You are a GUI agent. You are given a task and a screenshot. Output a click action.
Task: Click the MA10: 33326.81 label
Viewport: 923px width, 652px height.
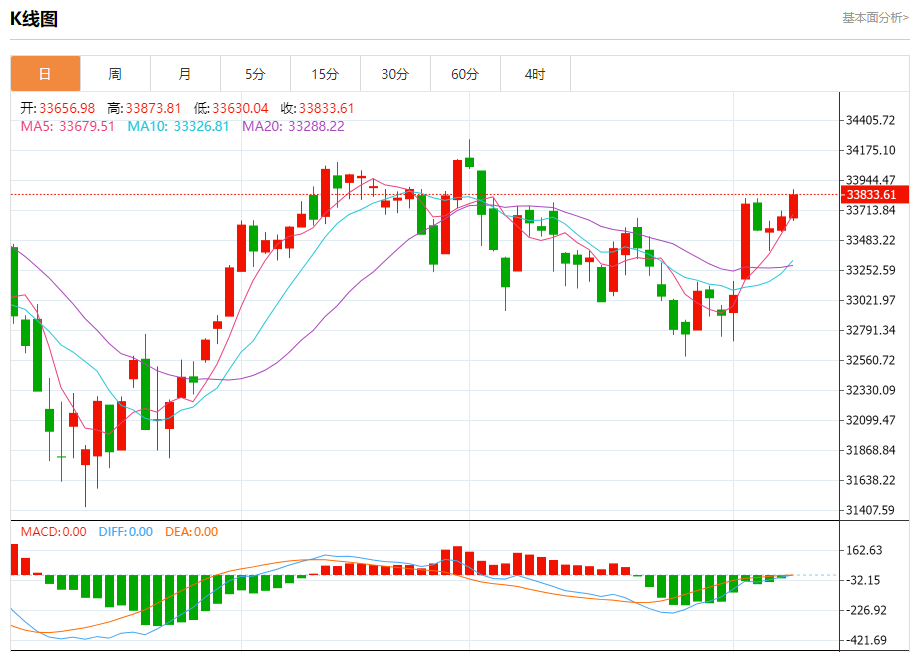tap(178, 126)
